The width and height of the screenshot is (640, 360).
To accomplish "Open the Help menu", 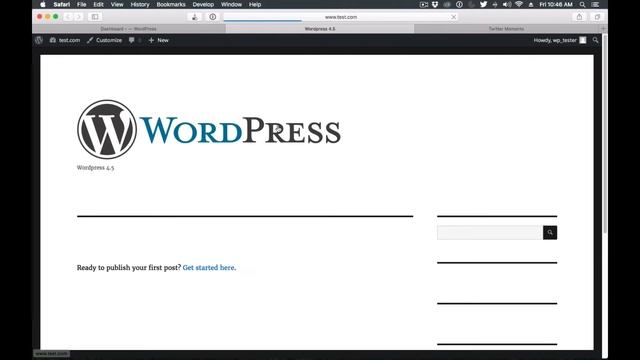I will (255, 4).
